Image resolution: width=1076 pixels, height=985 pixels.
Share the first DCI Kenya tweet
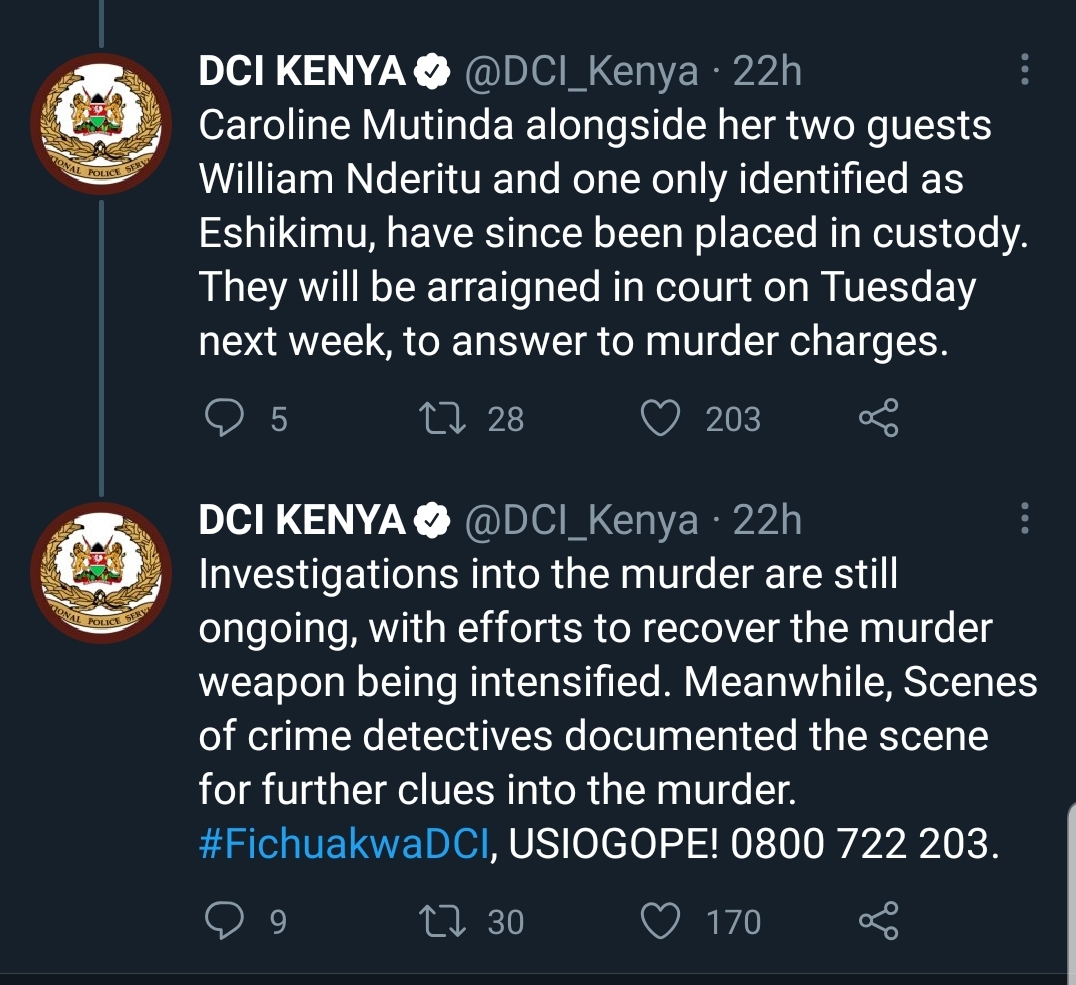(878, 418)
